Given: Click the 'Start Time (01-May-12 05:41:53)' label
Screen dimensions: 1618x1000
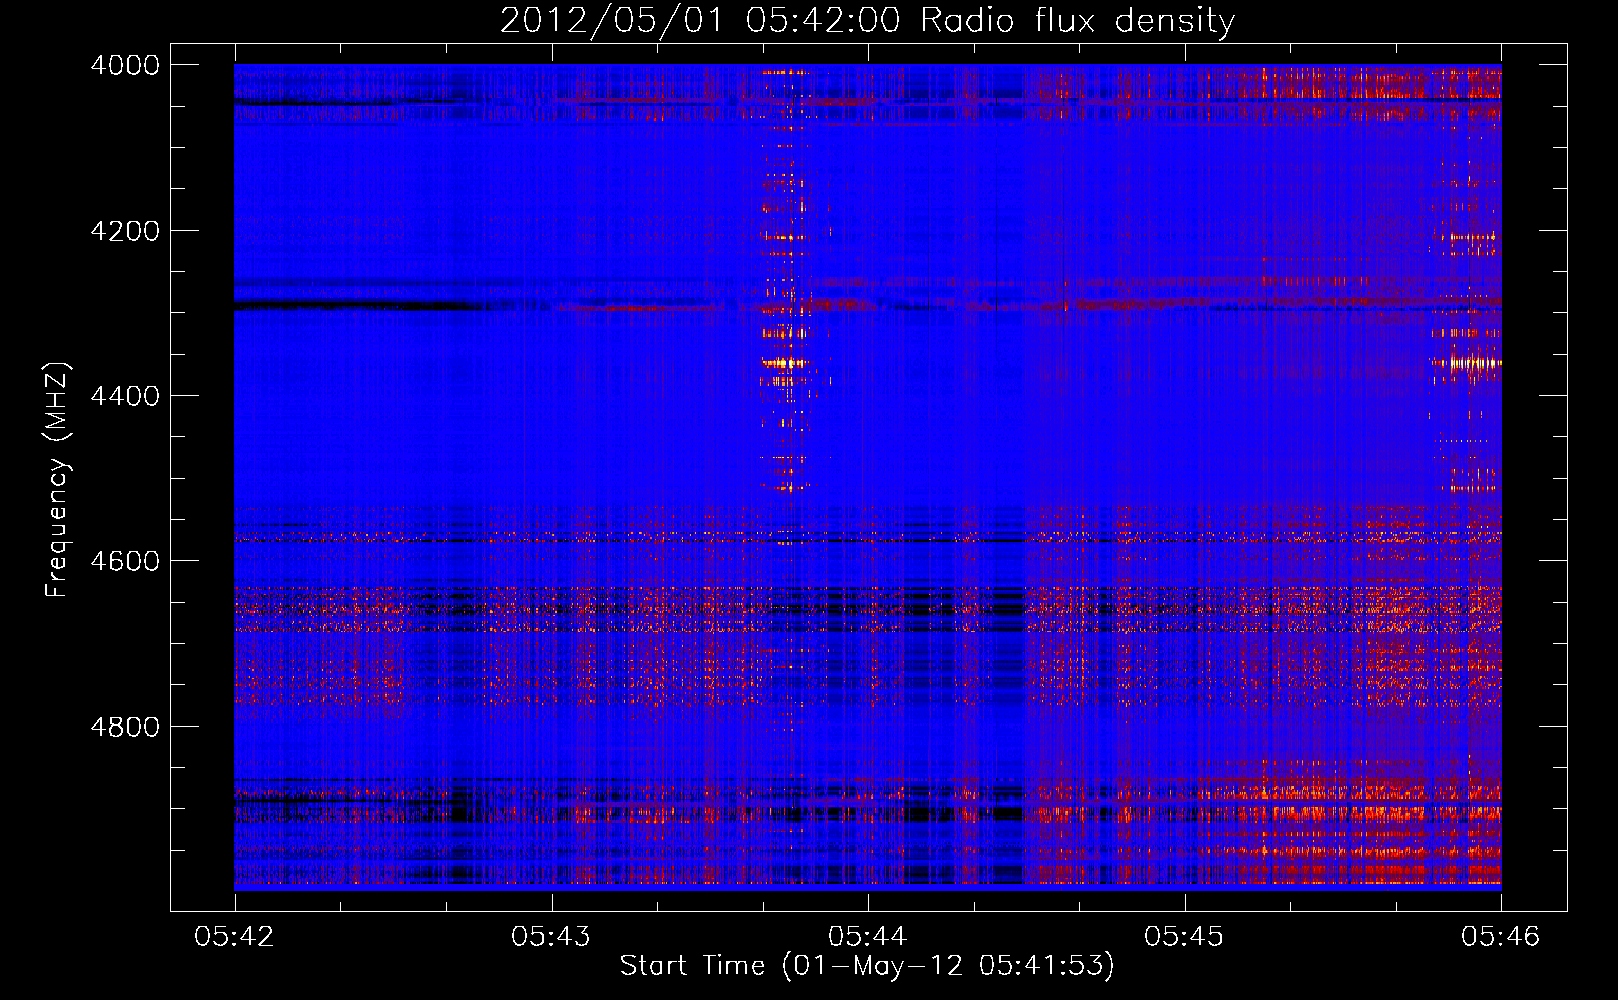Looking at the screenshot, I should (867, 966).
